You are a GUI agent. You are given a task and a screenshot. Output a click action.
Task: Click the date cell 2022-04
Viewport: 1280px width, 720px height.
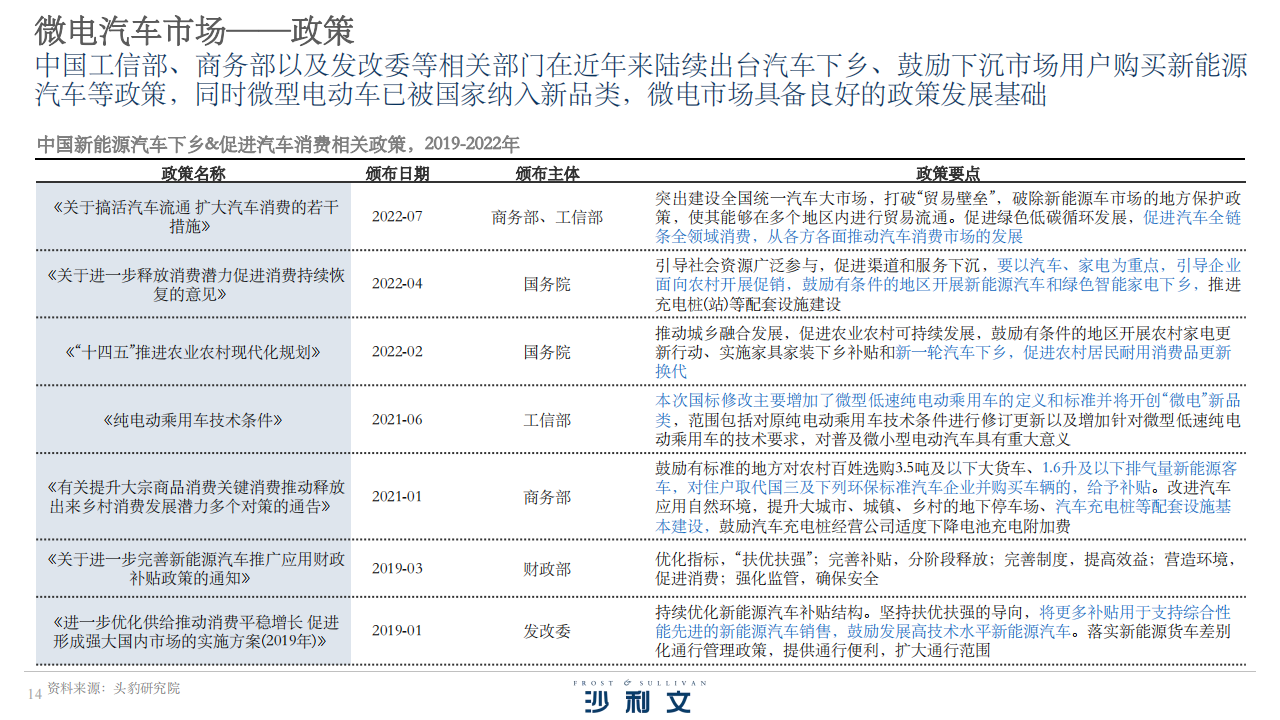[397, 284]
